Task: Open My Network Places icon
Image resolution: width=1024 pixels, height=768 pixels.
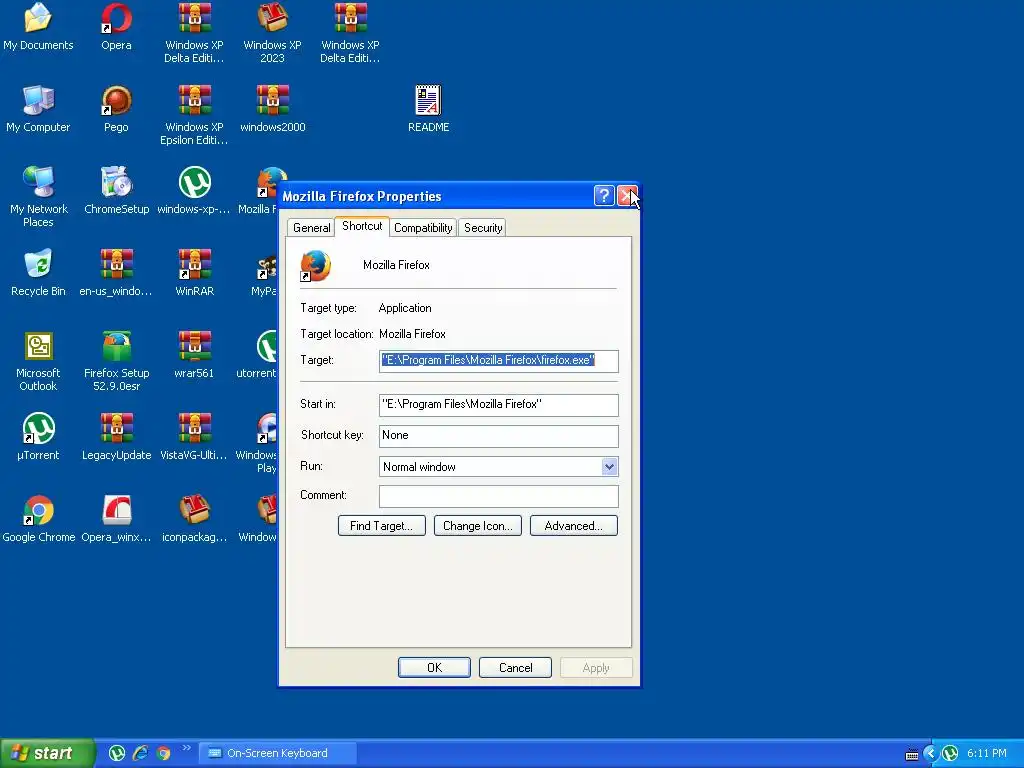Action: point(38,197)
